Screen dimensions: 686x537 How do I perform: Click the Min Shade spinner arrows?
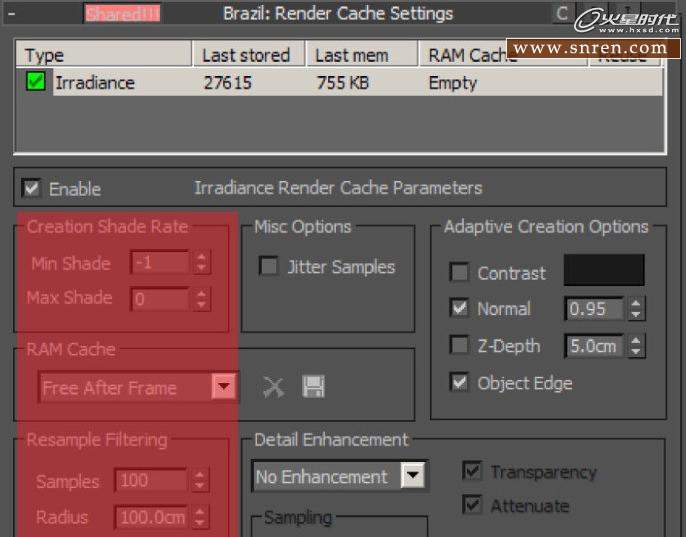201,262
